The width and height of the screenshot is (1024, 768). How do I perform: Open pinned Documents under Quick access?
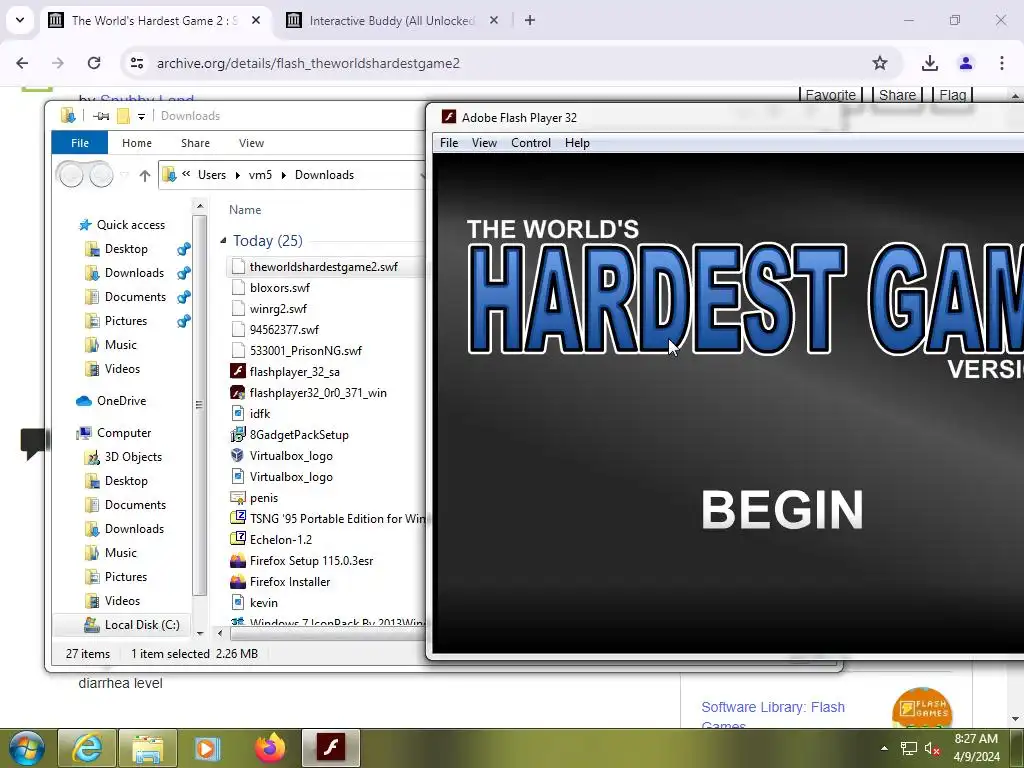pos(135,297)
